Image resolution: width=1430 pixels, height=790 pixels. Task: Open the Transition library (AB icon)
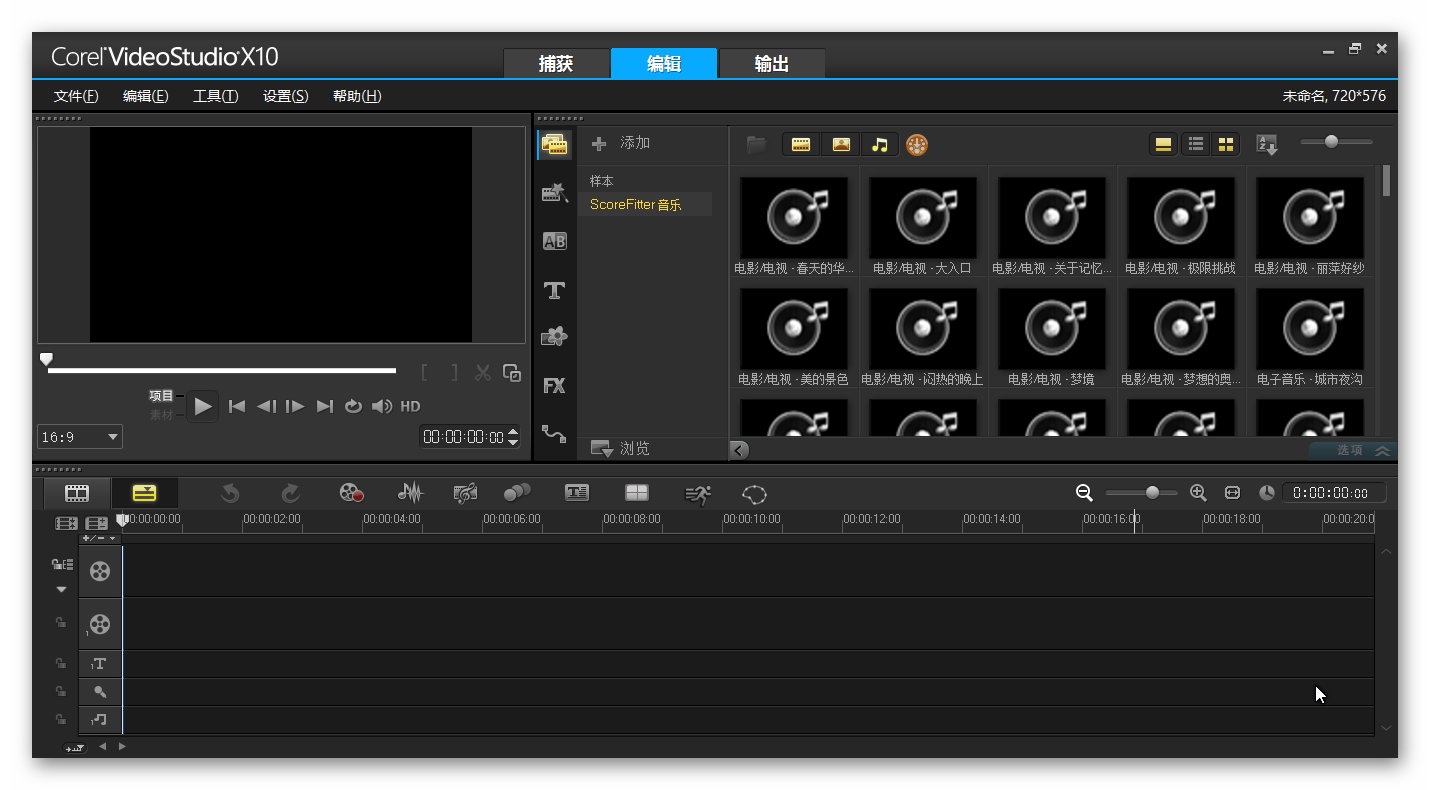point(554,241)
